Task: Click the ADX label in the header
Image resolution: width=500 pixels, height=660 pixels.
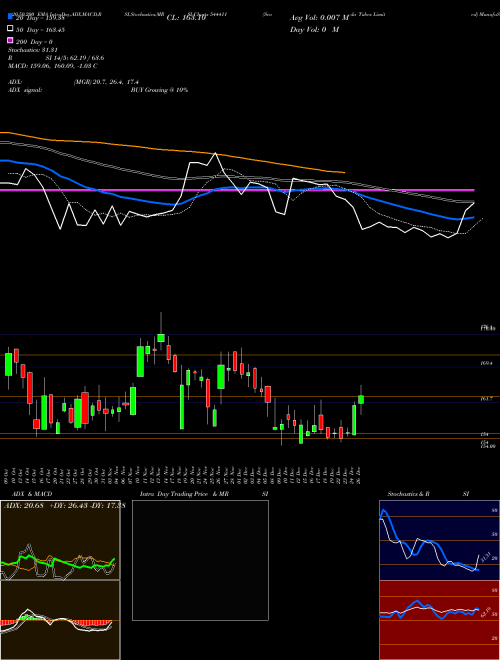Action: [15, 82]
